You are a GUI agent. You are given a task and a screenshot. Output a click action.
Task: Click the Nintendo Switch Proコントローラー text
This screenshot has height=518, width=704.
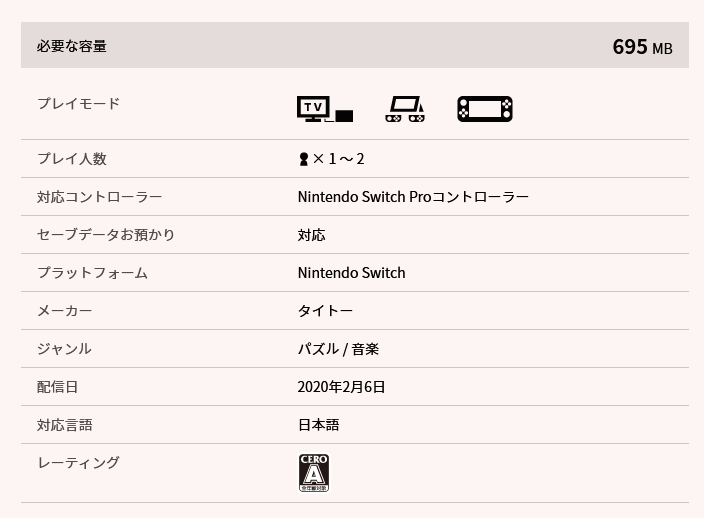413,197
